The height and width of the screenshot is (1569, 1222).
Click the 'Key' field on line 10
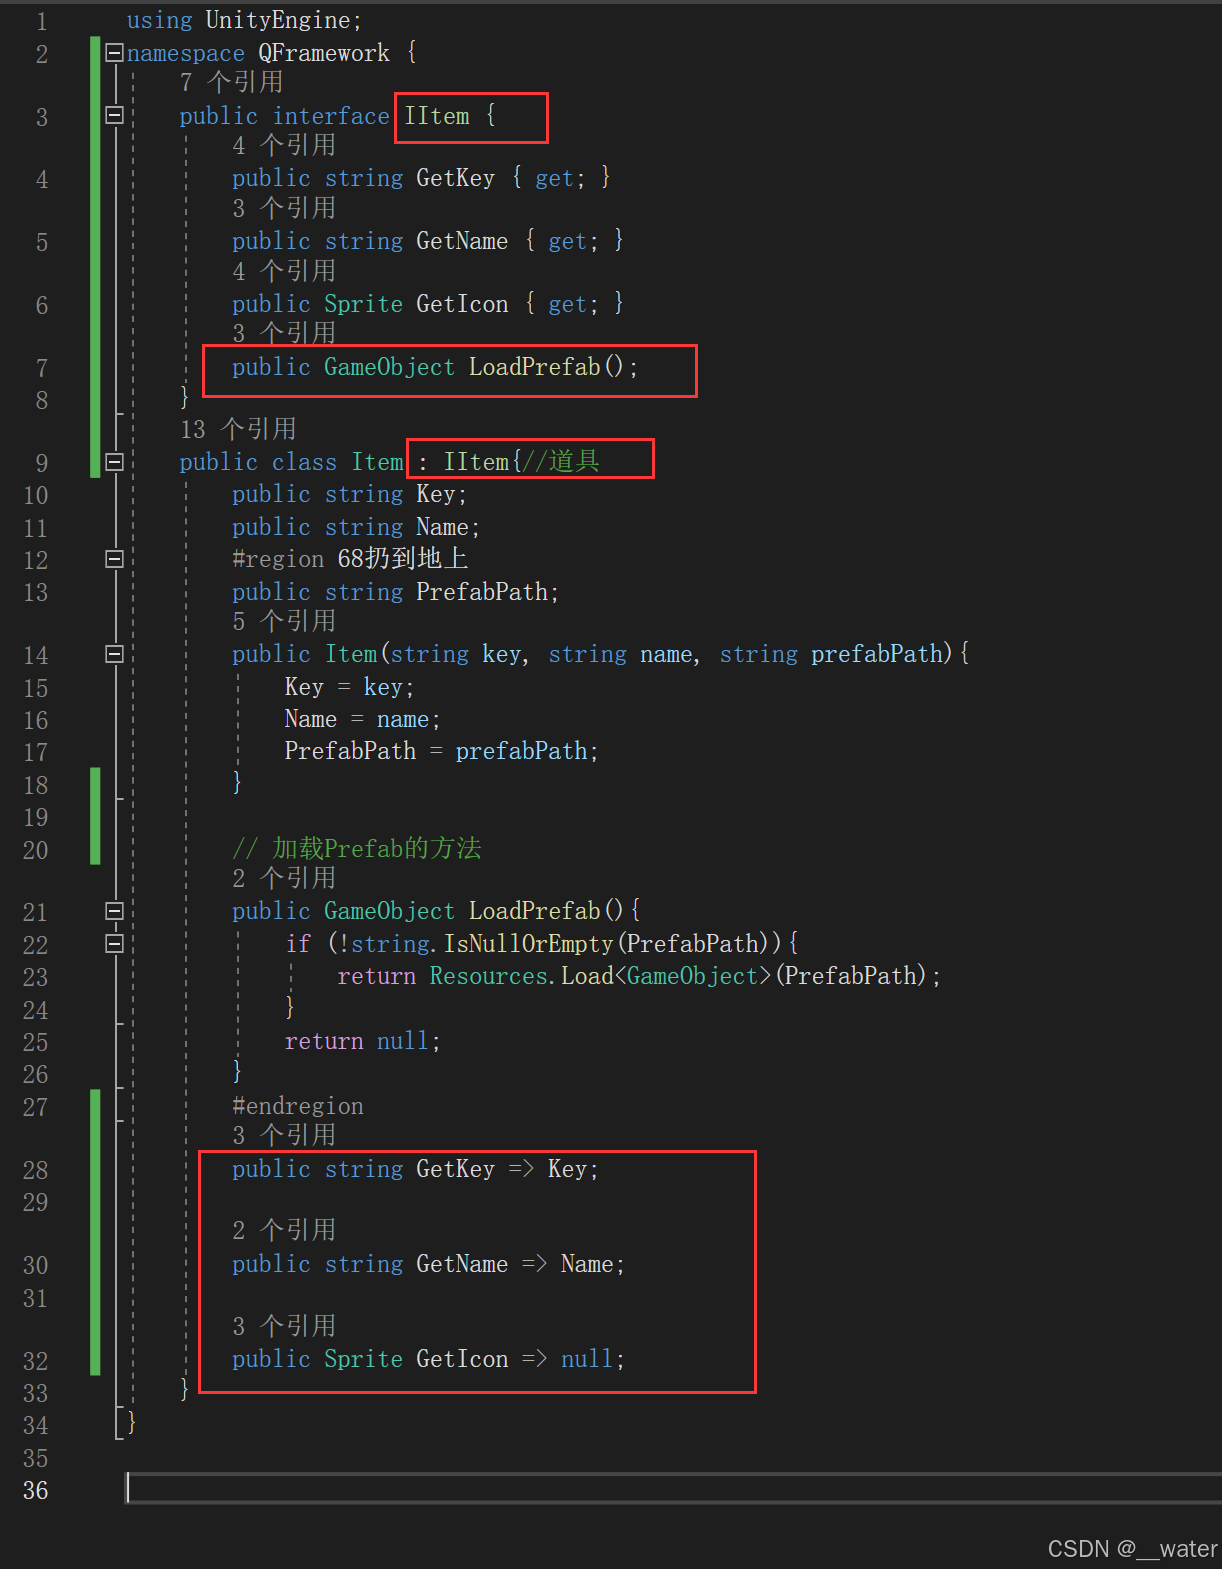click(x=436, y=494)
